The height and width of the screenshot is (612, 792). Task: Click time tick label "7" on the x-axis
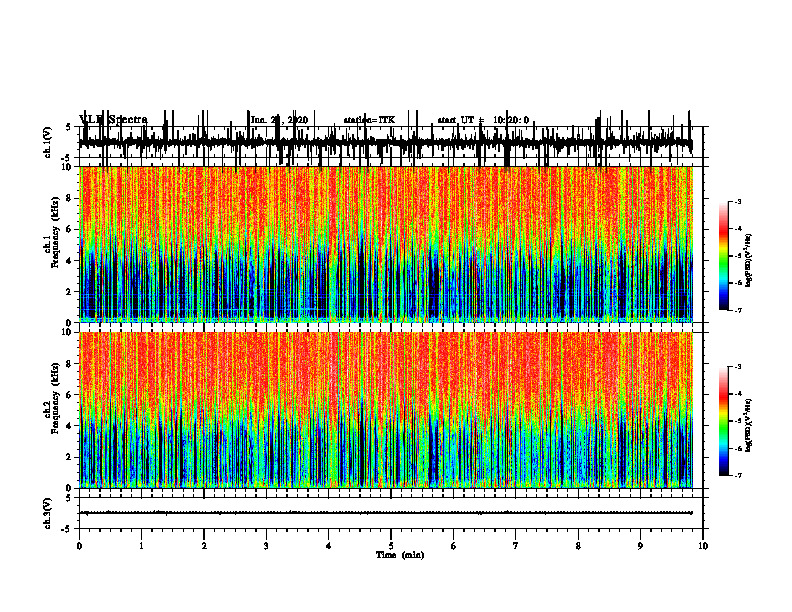(516, 546)
